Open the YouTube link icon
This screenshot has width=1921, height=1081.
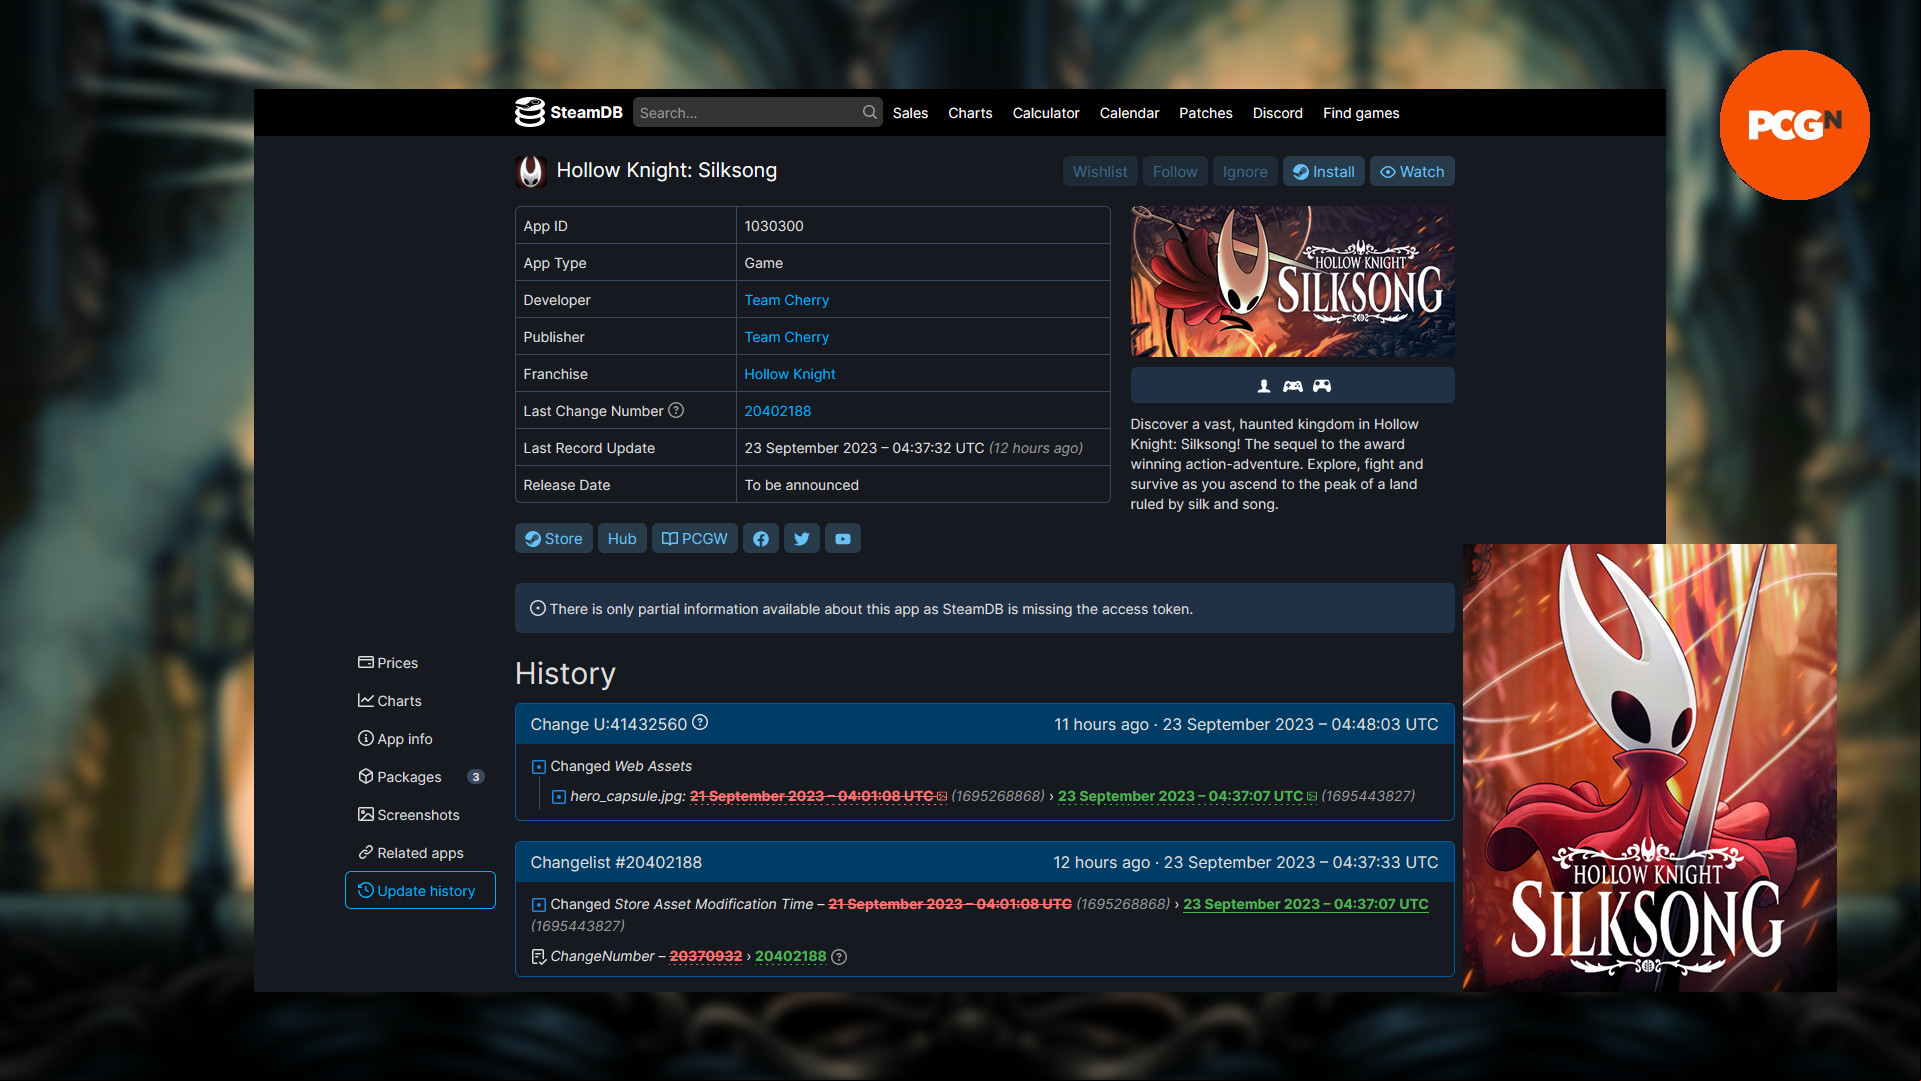[x=843, y=538]
